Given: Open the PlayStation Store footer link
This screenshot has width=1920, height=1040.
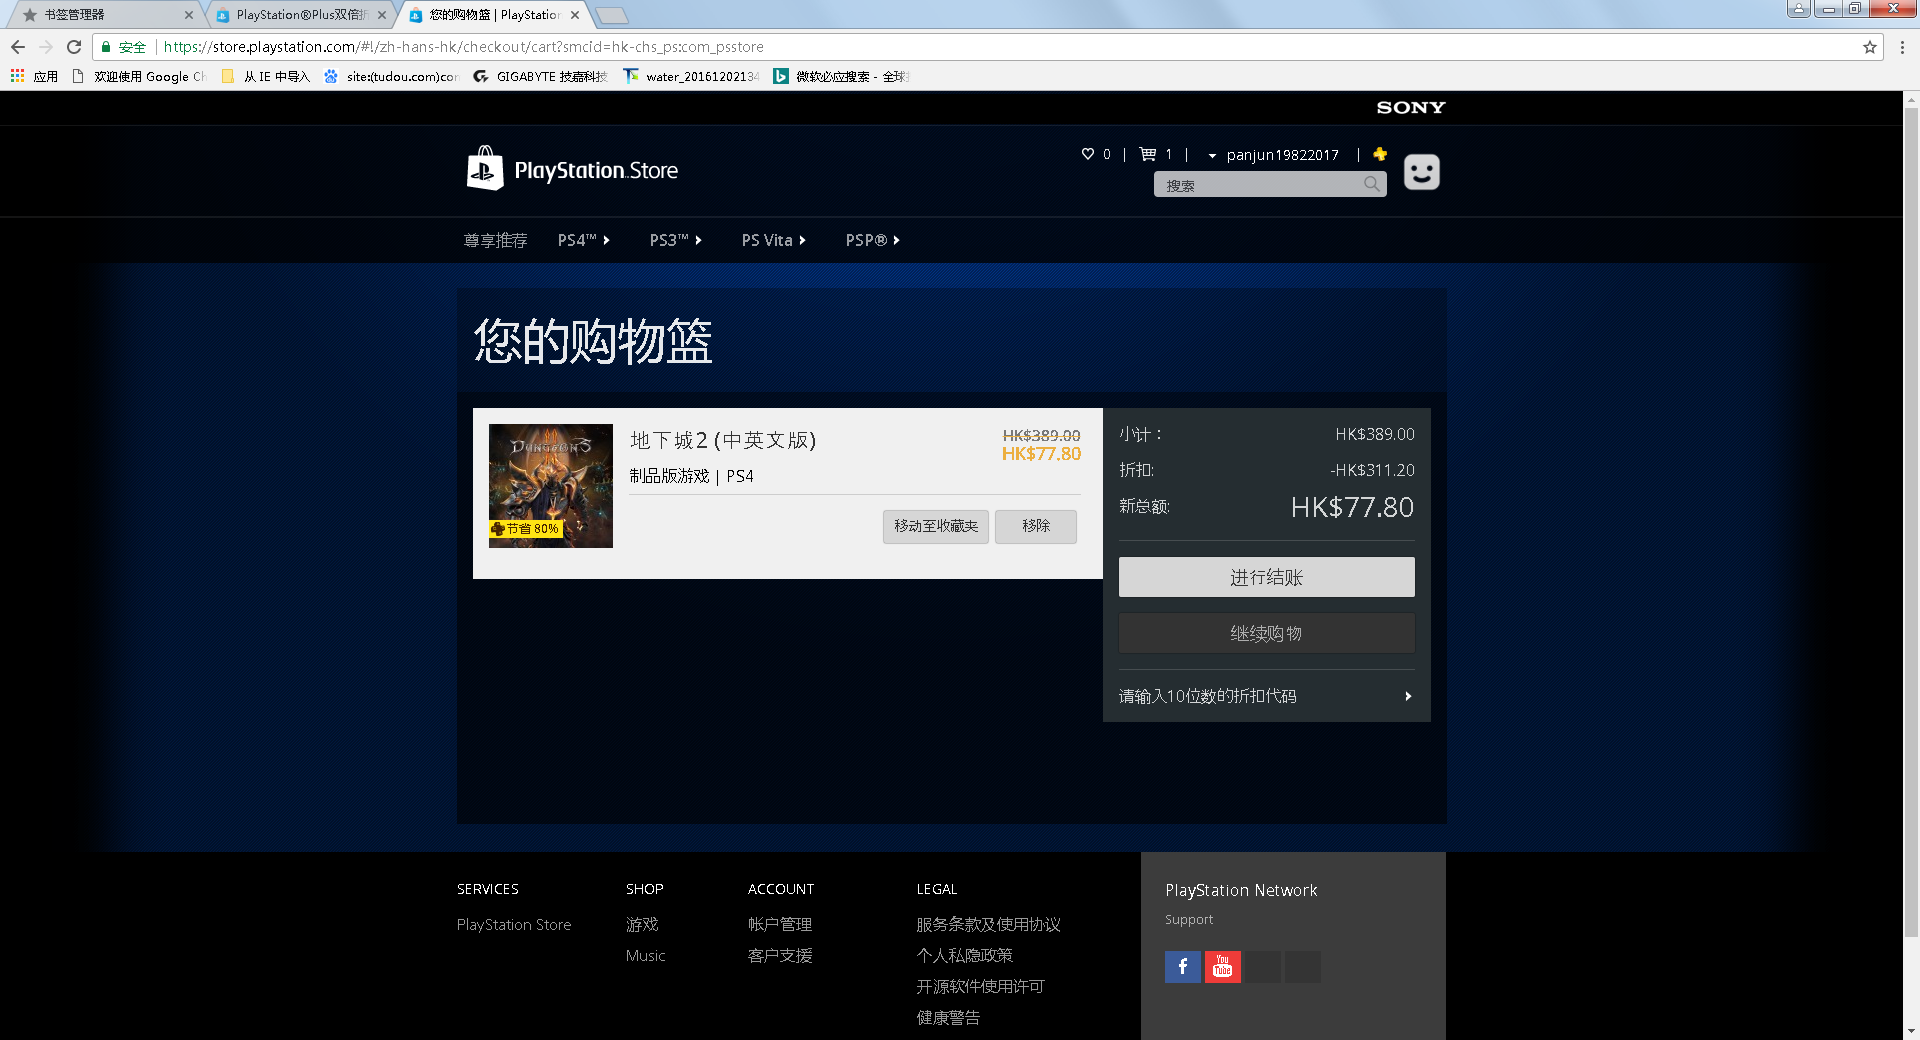Looking at the screenshot, I should tap(514, 925).
